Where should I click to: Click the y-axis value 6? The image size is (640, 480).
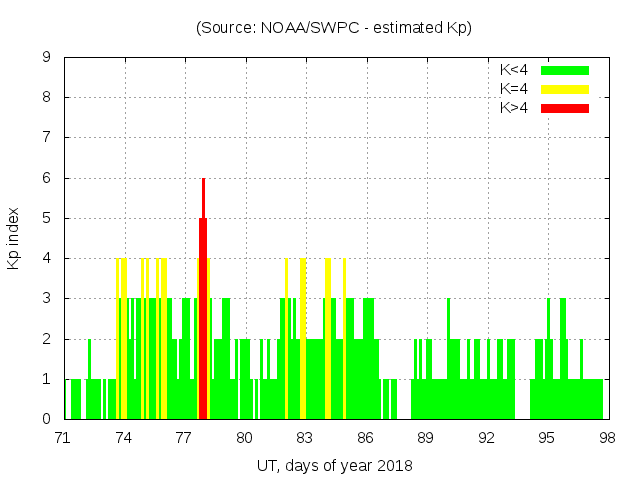click(x=46, y=178)
